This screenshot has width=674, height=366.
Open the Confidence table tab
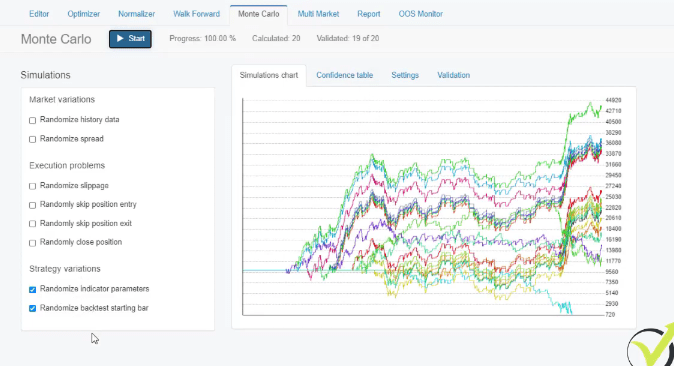coord(344,75)
